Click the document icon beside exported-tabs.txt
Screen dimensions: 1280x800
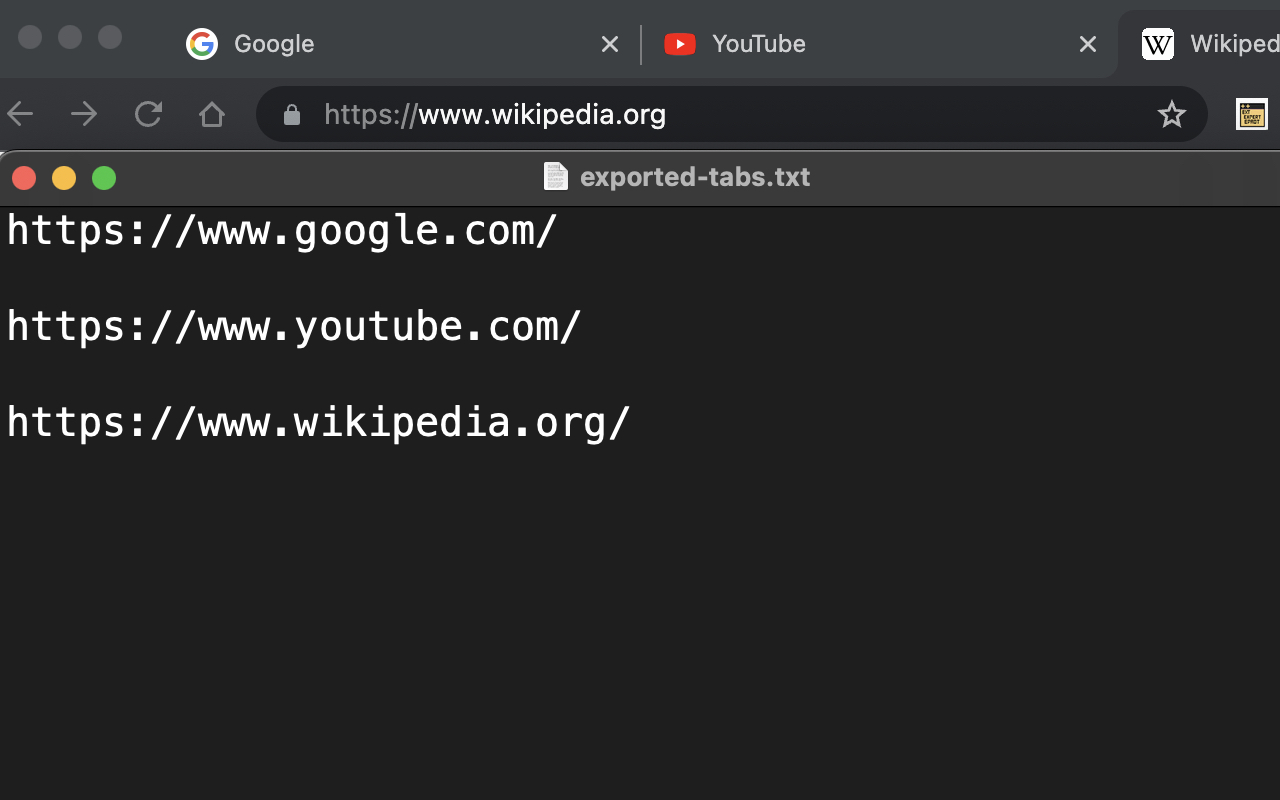556,176
